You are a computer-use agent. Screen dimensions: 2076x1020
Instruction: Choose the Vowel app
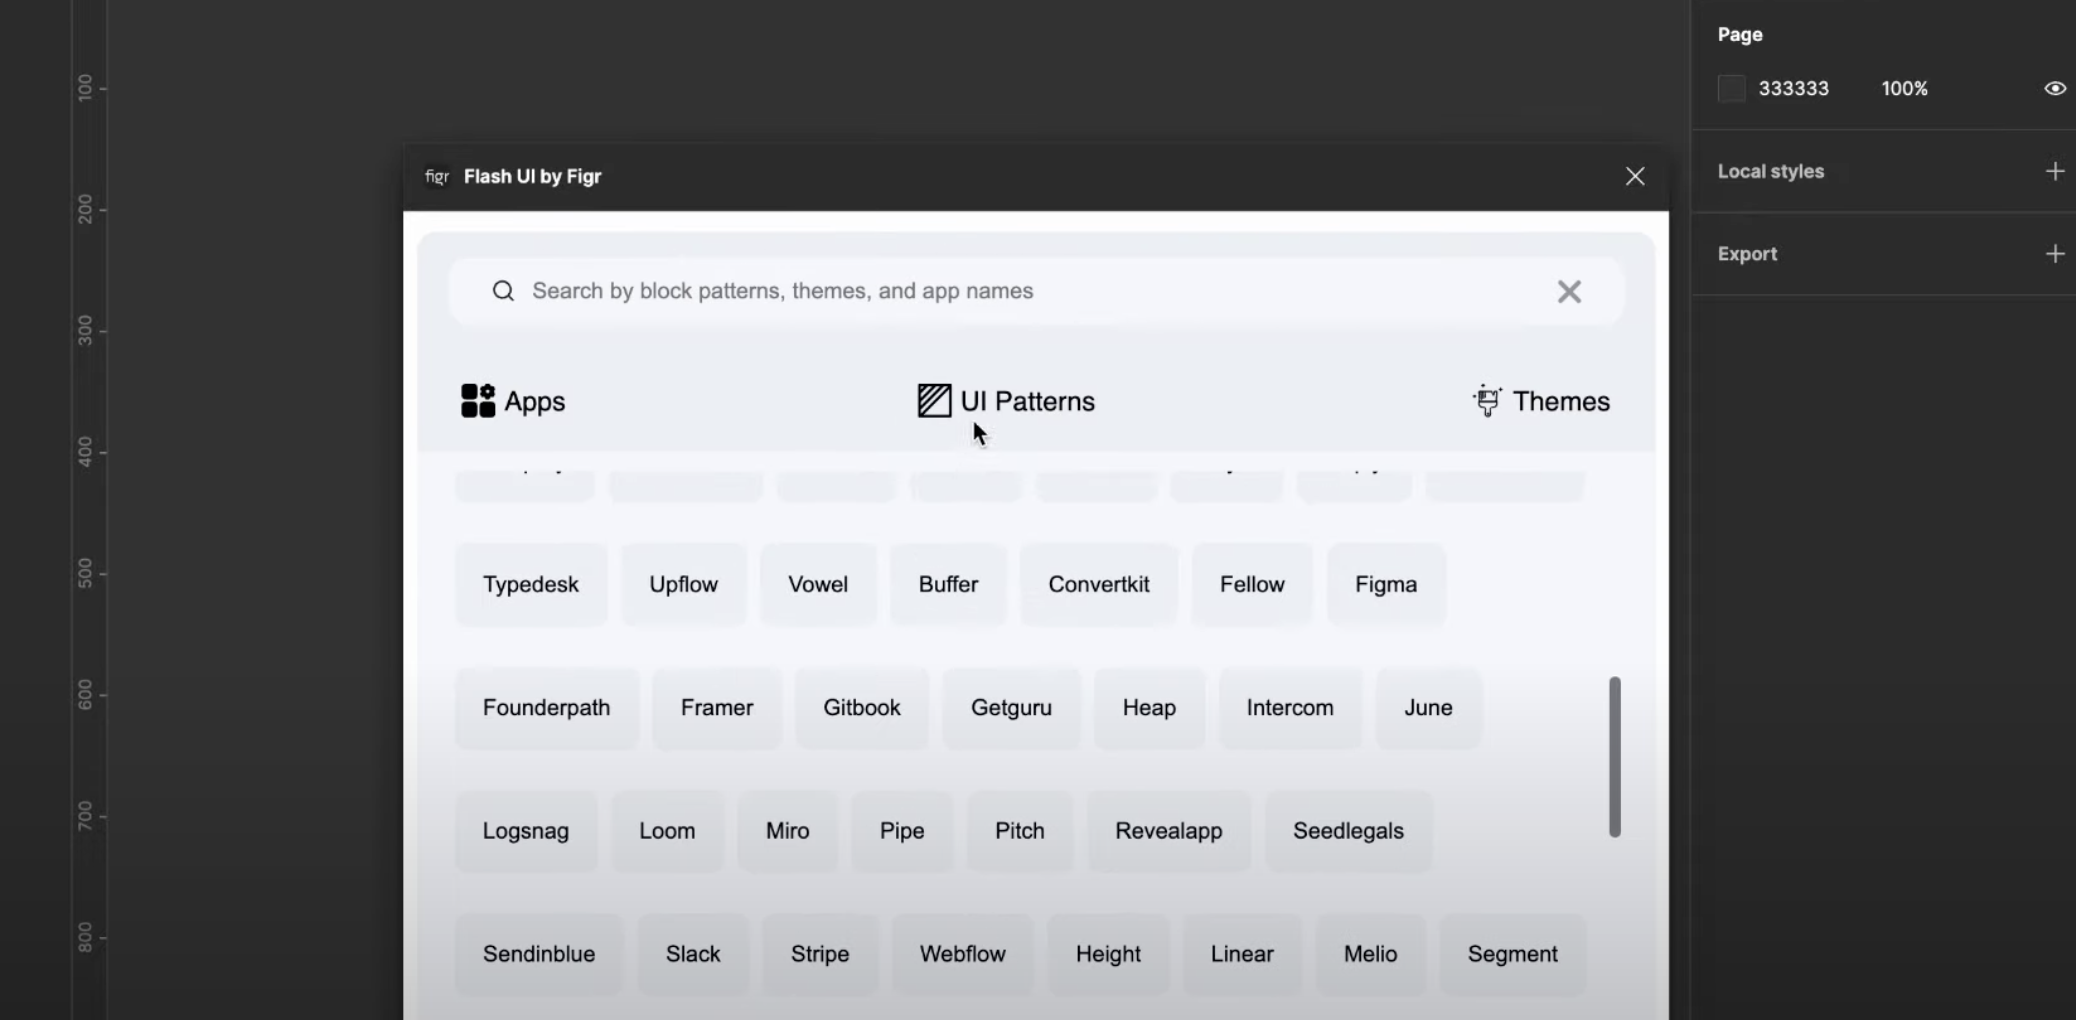[x=818, y=584]
